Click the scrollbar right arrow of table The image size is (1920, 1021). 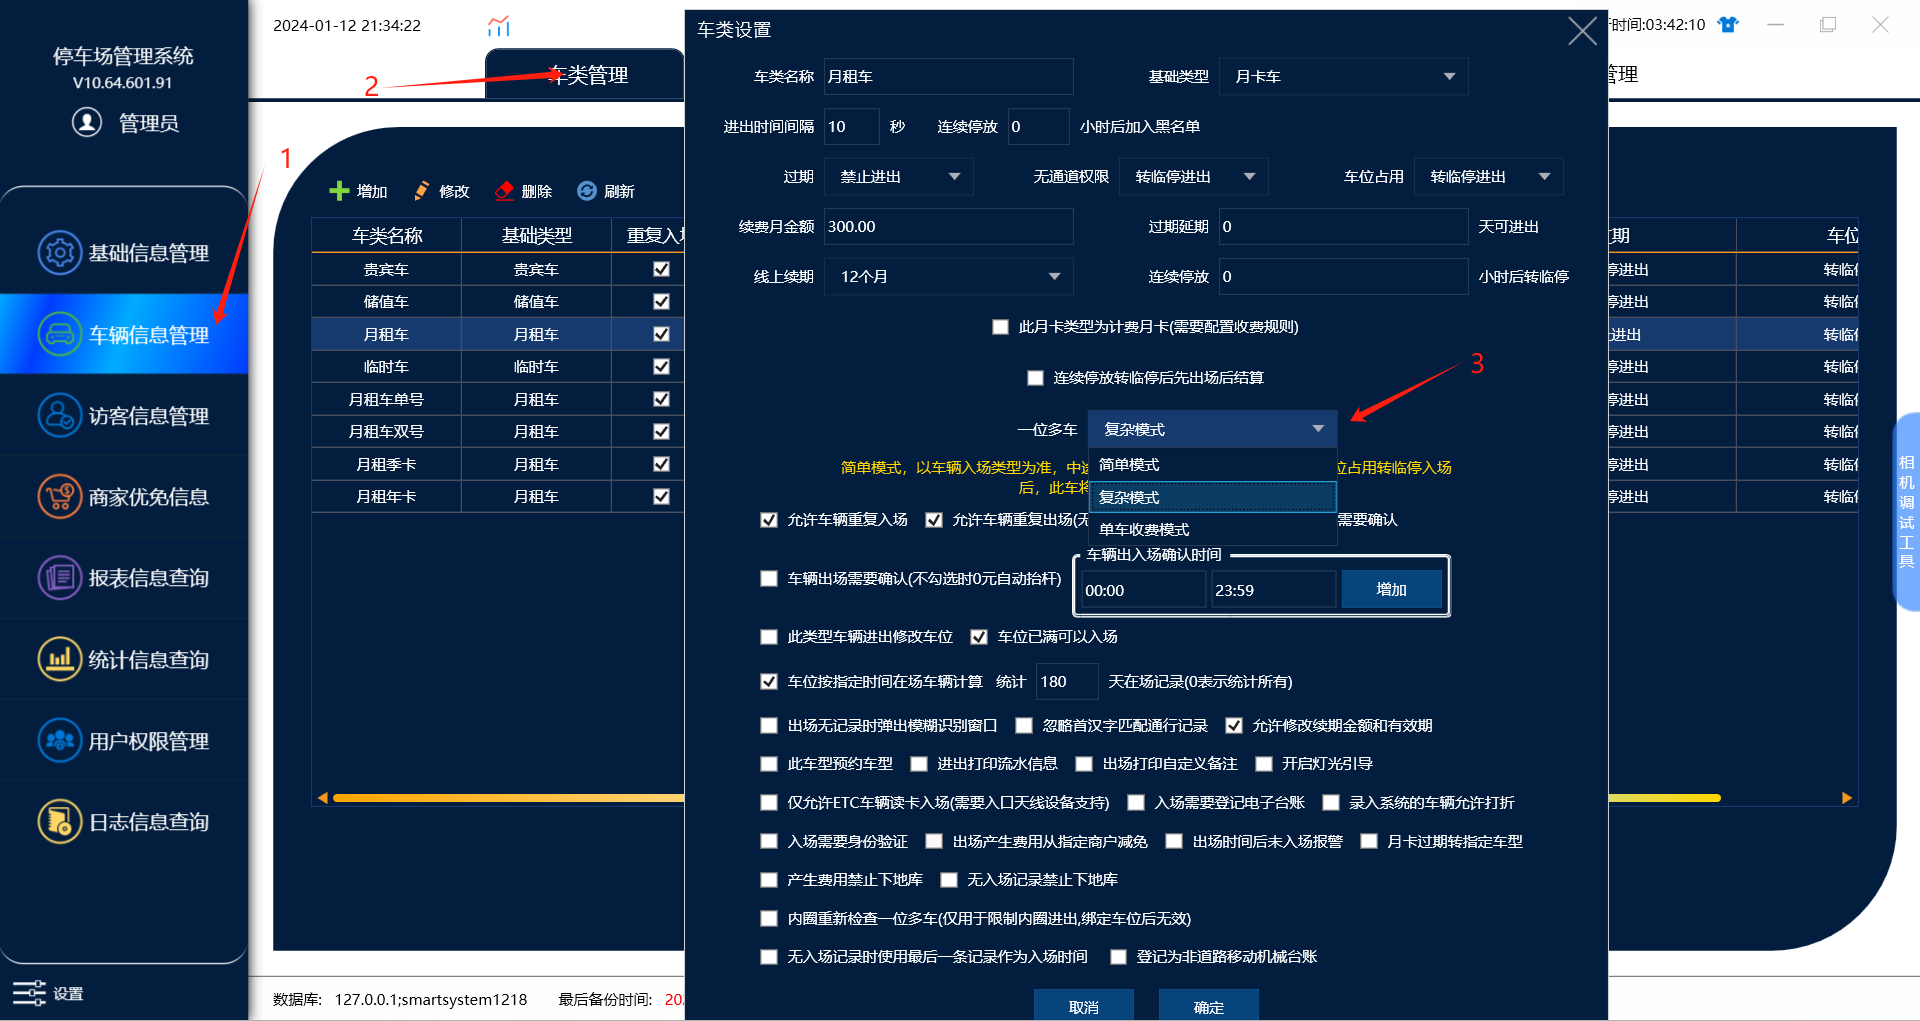[1846, 798]
